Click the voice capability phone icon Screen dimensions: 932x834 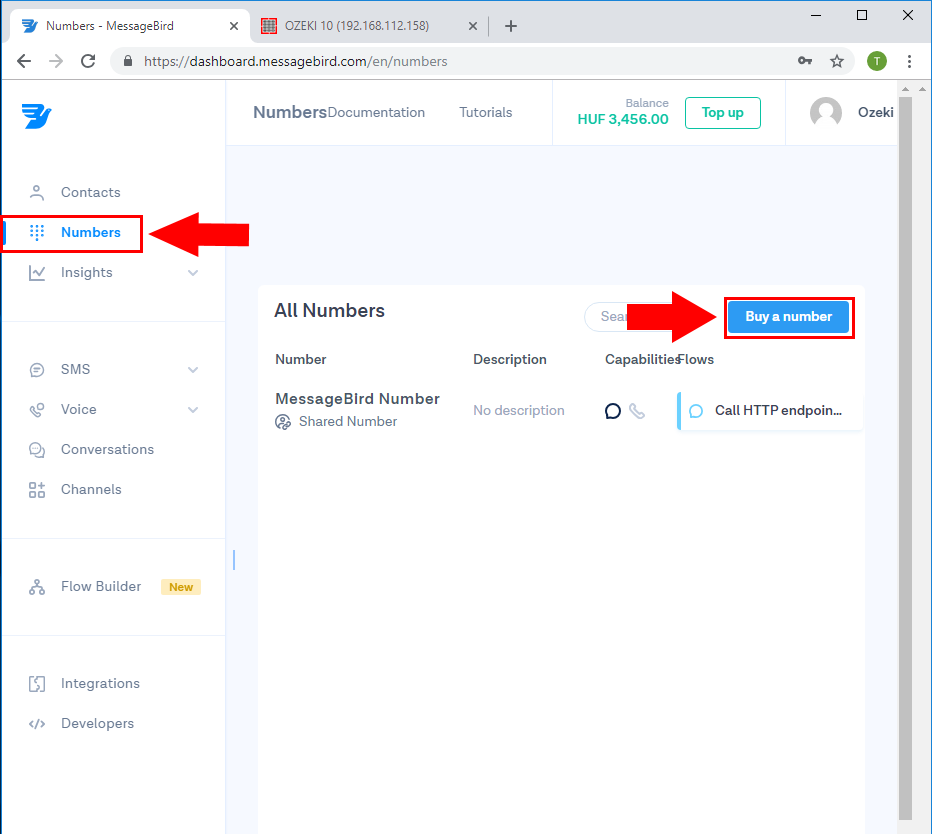tap(637, 411)
